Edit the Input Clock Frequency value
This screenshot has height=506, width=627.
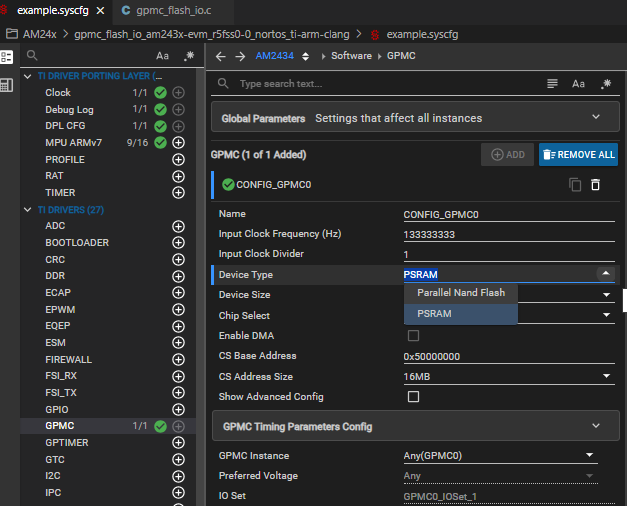[x=509, y=234]
